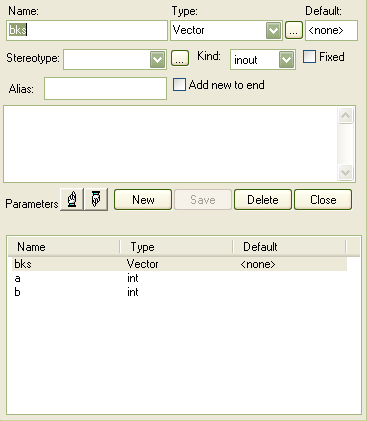Select the bks parameter row
367x421 pixels.
pyautogui.click(x=180, y=264)
